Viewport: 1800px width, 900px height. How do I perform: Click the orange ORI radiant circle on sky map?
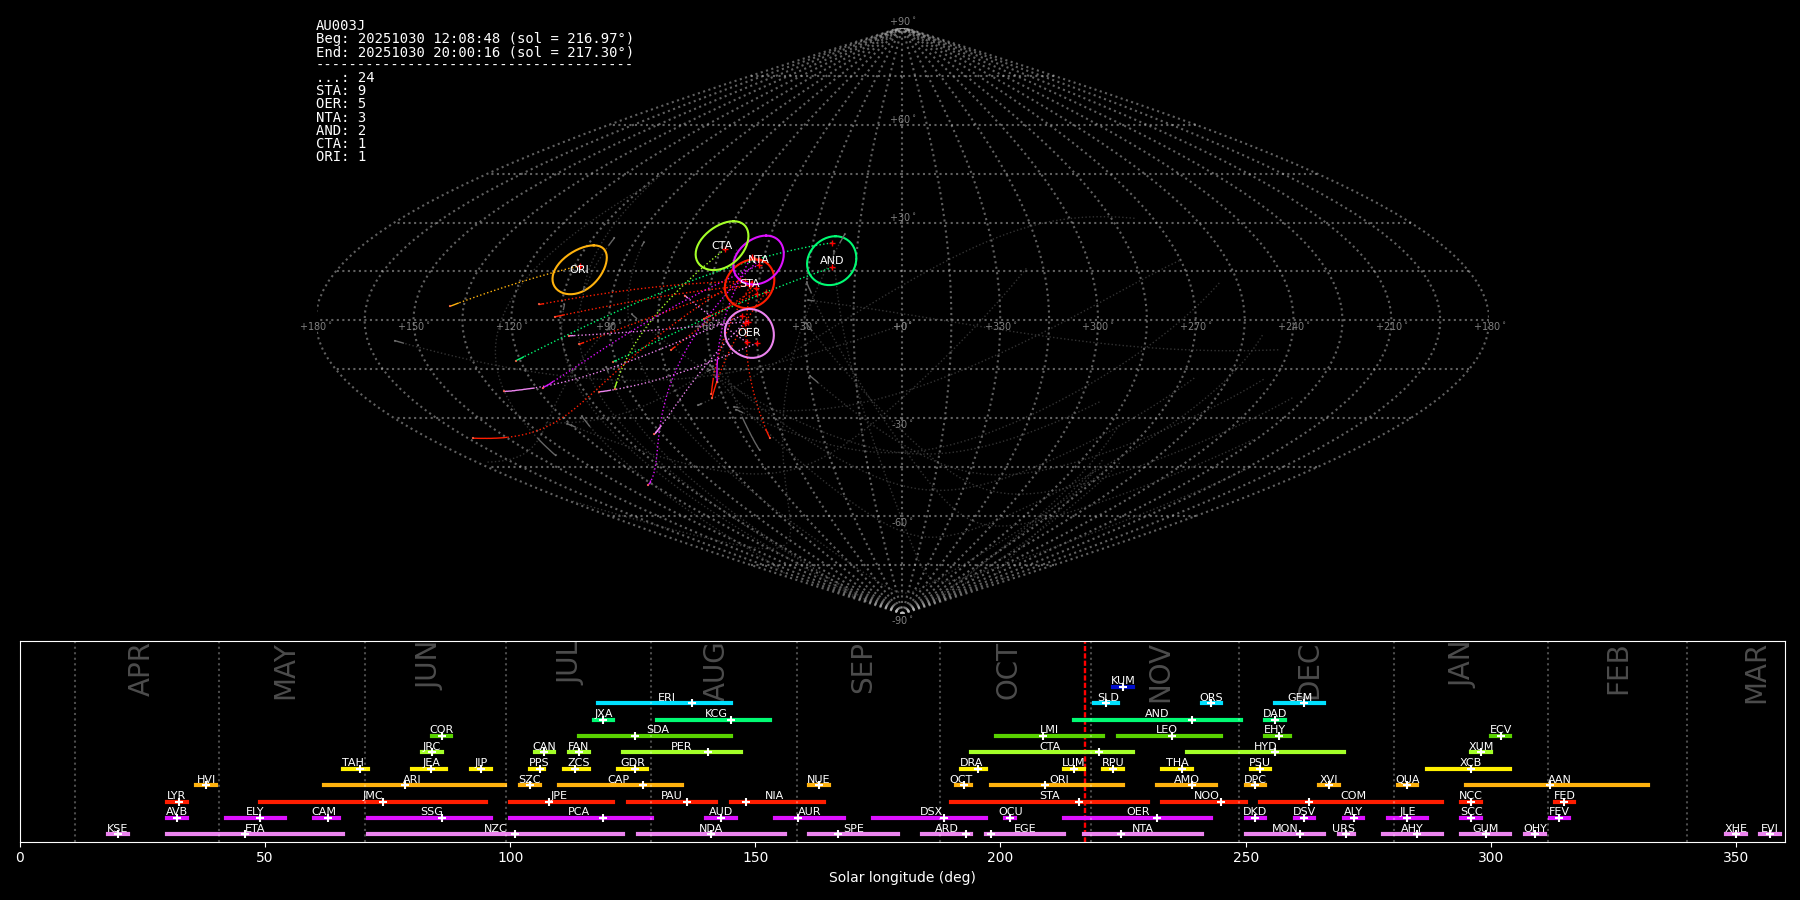pos(579,269)
